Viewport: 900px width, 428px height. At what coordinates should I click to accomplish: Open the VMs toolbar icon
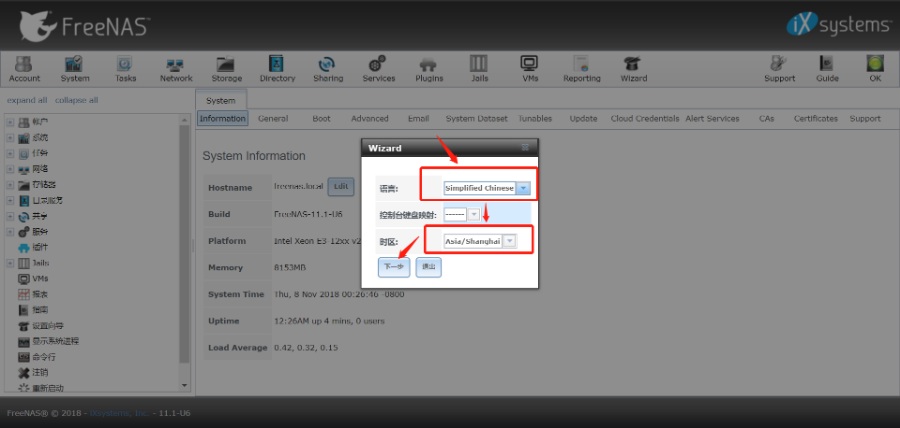click(529, 68)
